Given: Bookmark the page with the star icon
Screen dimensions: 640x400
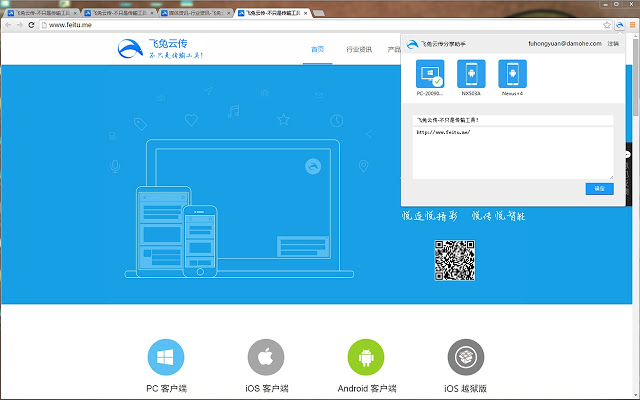Looking at the screenshot, I should pyautogui.click(x=607, y=25).
